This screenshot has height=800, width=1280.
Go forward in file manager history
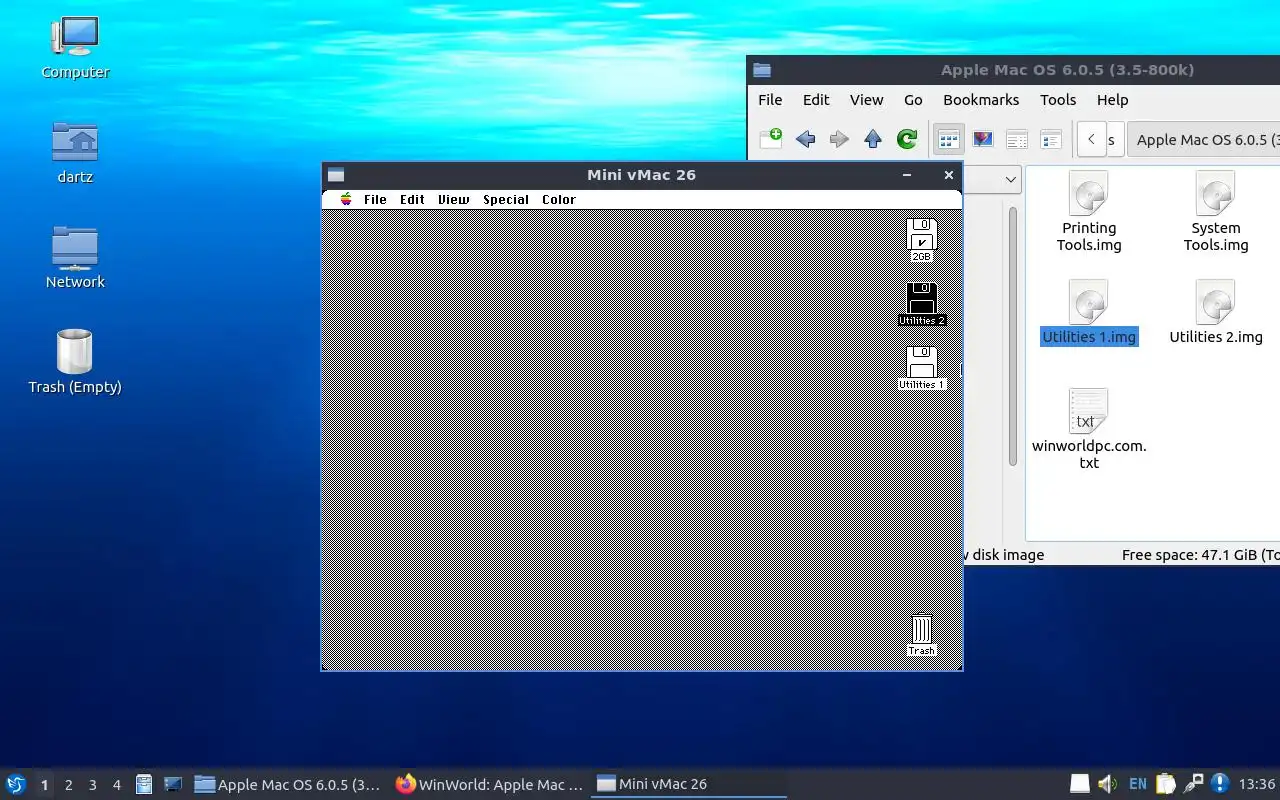(839, 139)
